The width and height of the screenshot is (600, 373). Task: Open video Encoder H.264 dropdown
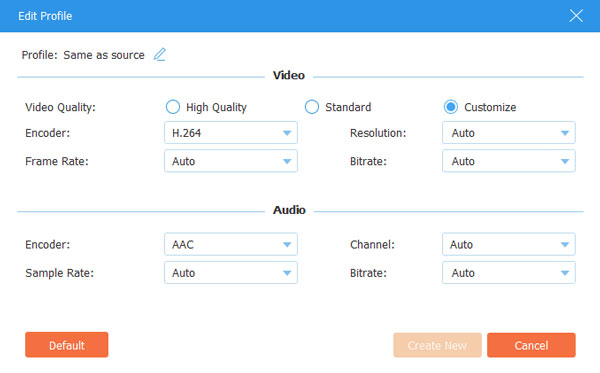pyautogui.click(x=231, y=133)
